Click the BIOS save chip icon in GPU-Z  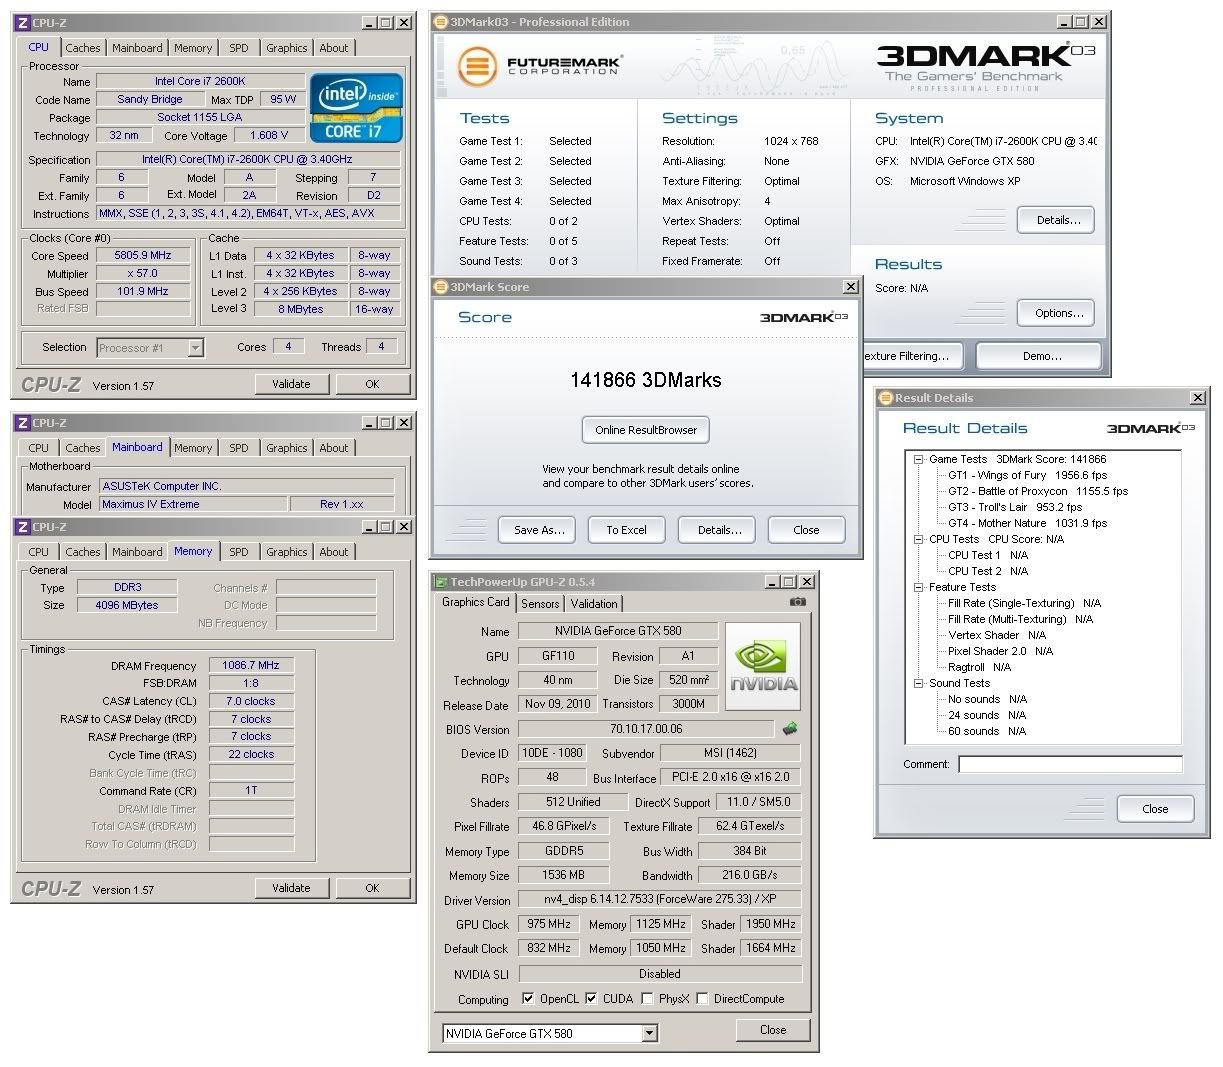[790, 729]
